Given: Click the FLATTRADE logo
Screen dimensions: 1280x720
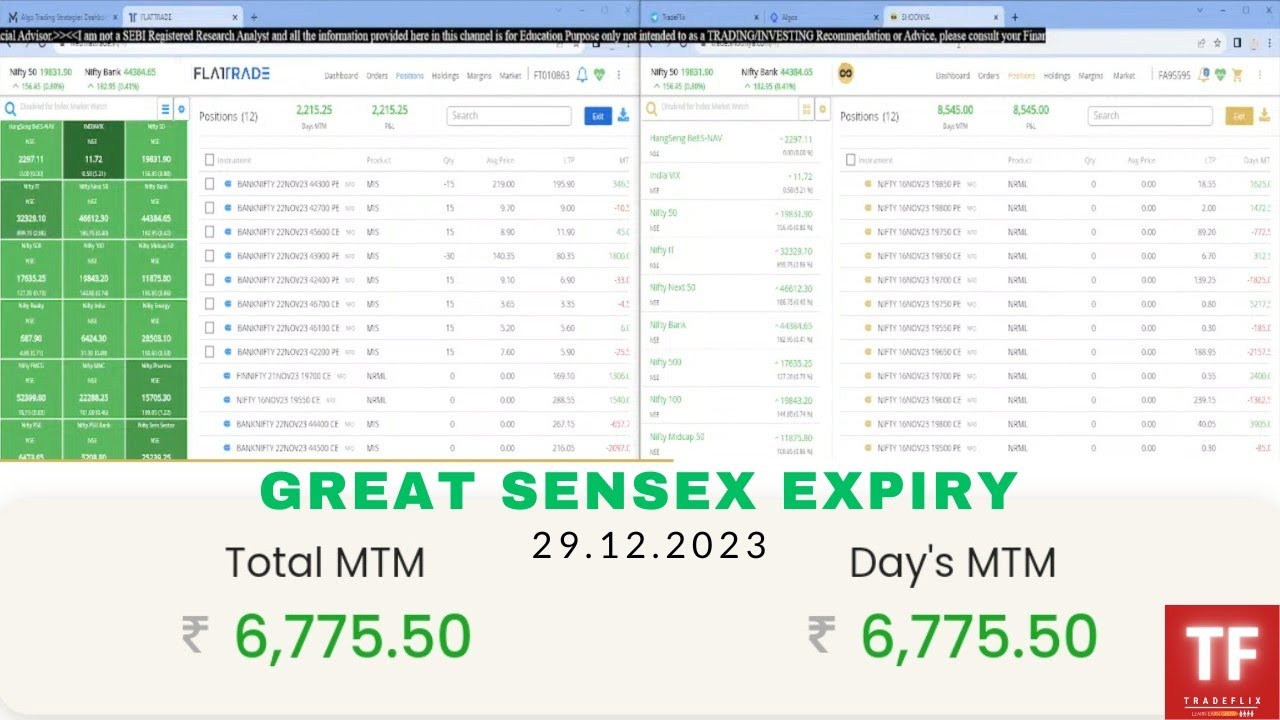Looking at the screenshot, I should [231, 74].
